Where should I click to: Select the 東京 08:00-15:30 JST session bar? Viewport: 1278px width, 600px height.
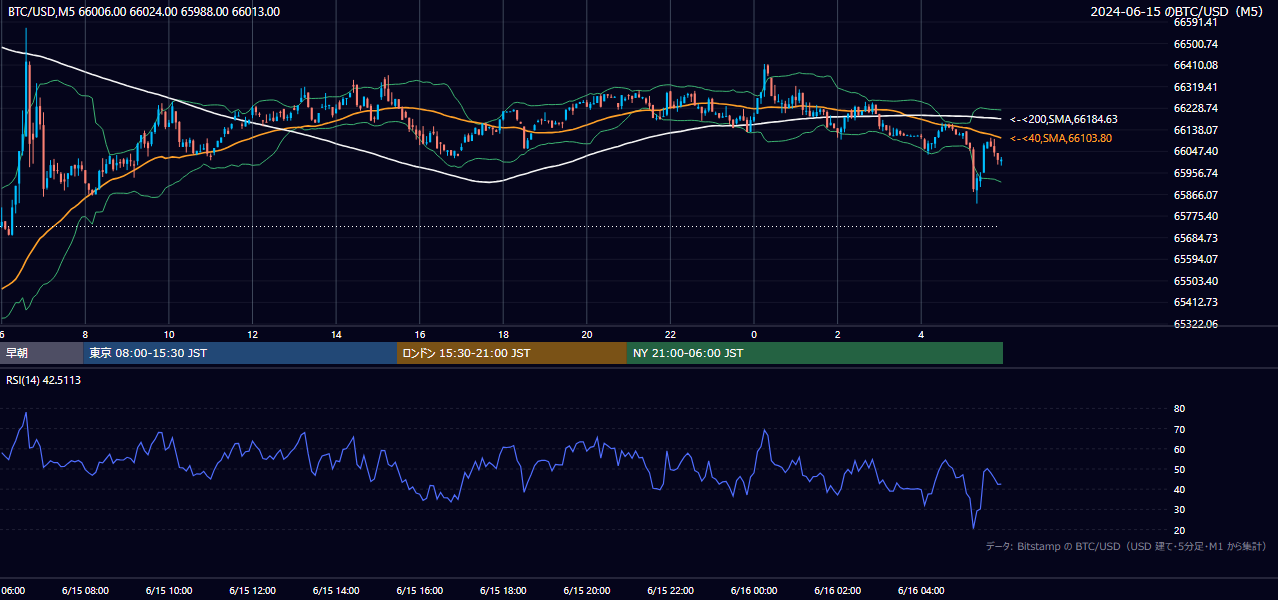coord(241,353)
